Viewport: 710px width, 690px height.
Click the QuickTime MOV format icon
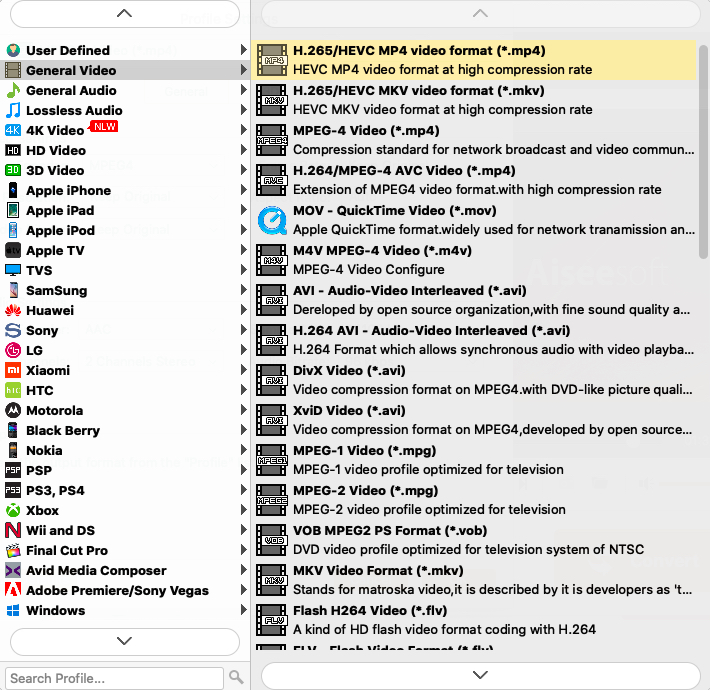[x=272, y=220]
